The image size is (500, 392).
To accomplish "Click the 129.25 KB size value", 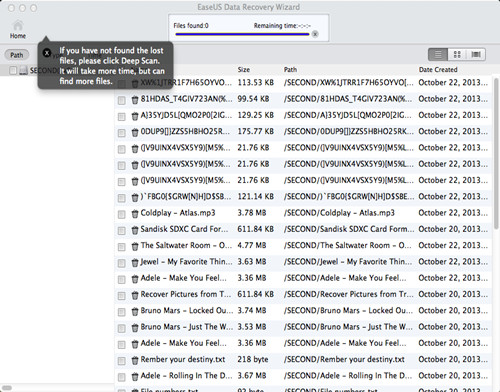I will click(256, 115).
